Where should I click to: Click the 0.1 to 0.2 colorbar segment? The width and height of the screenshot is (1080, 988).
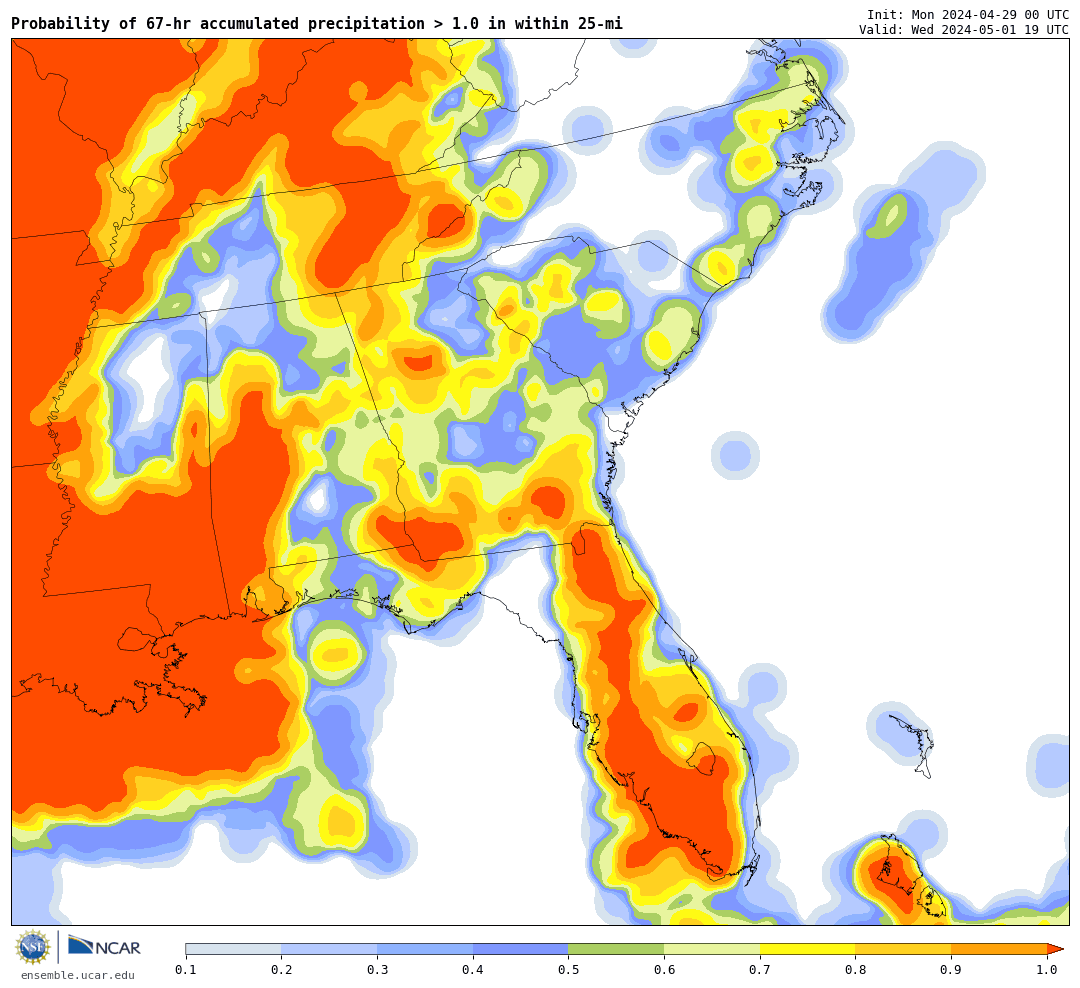pos(233,949)
